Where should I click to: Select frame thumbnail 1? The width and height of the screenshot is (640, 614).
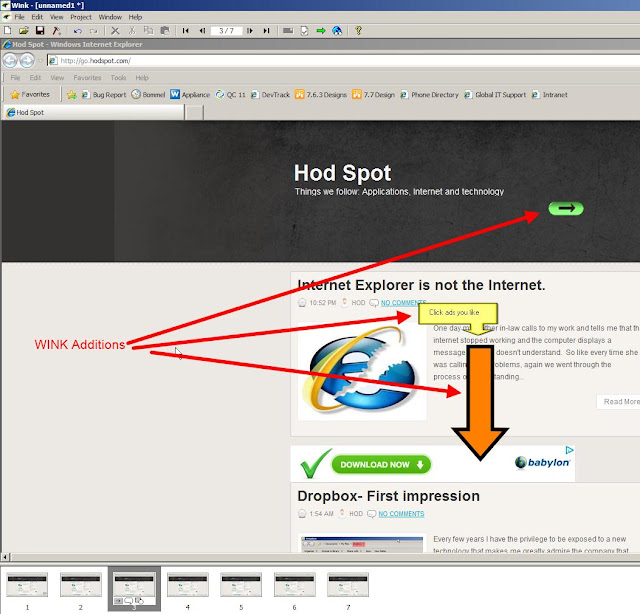(x=27, y=585)
